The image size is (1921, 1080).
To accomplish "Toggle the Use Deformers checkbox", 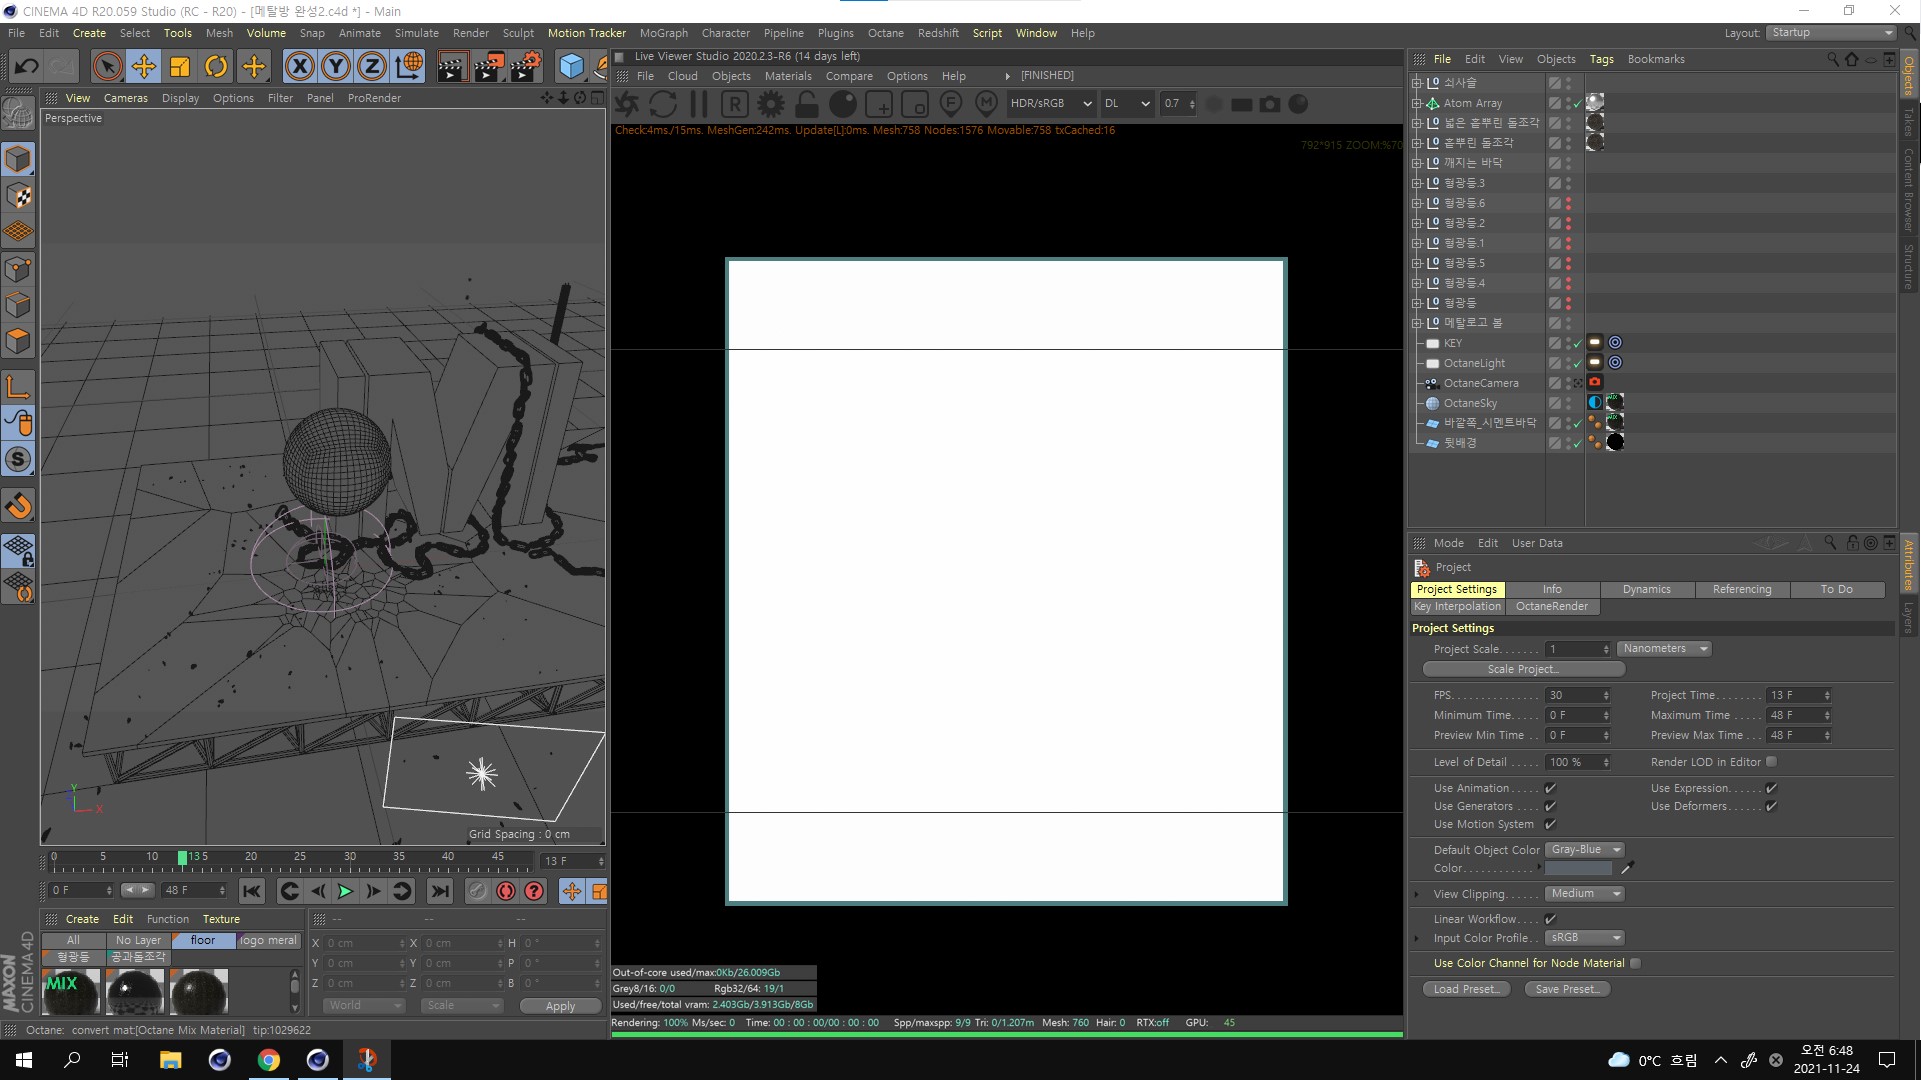I will [x=1771, y=806].
